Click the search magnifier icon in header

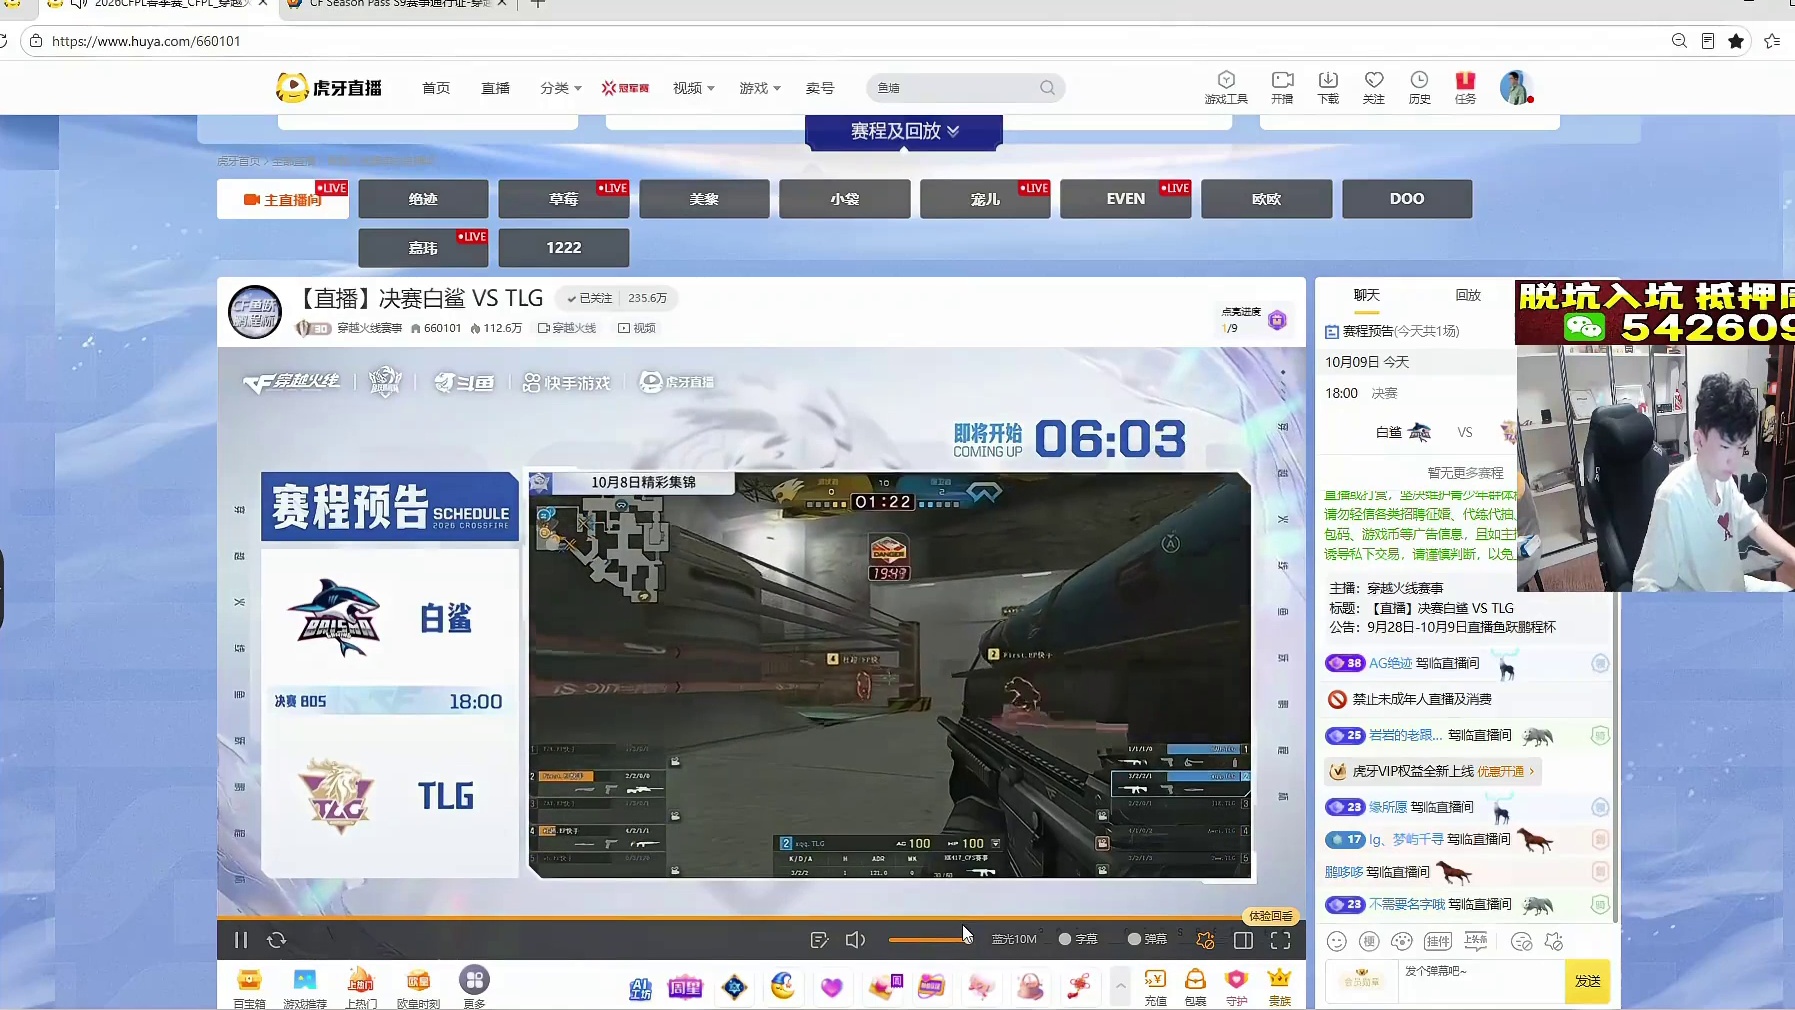[x=1047, y=88]
